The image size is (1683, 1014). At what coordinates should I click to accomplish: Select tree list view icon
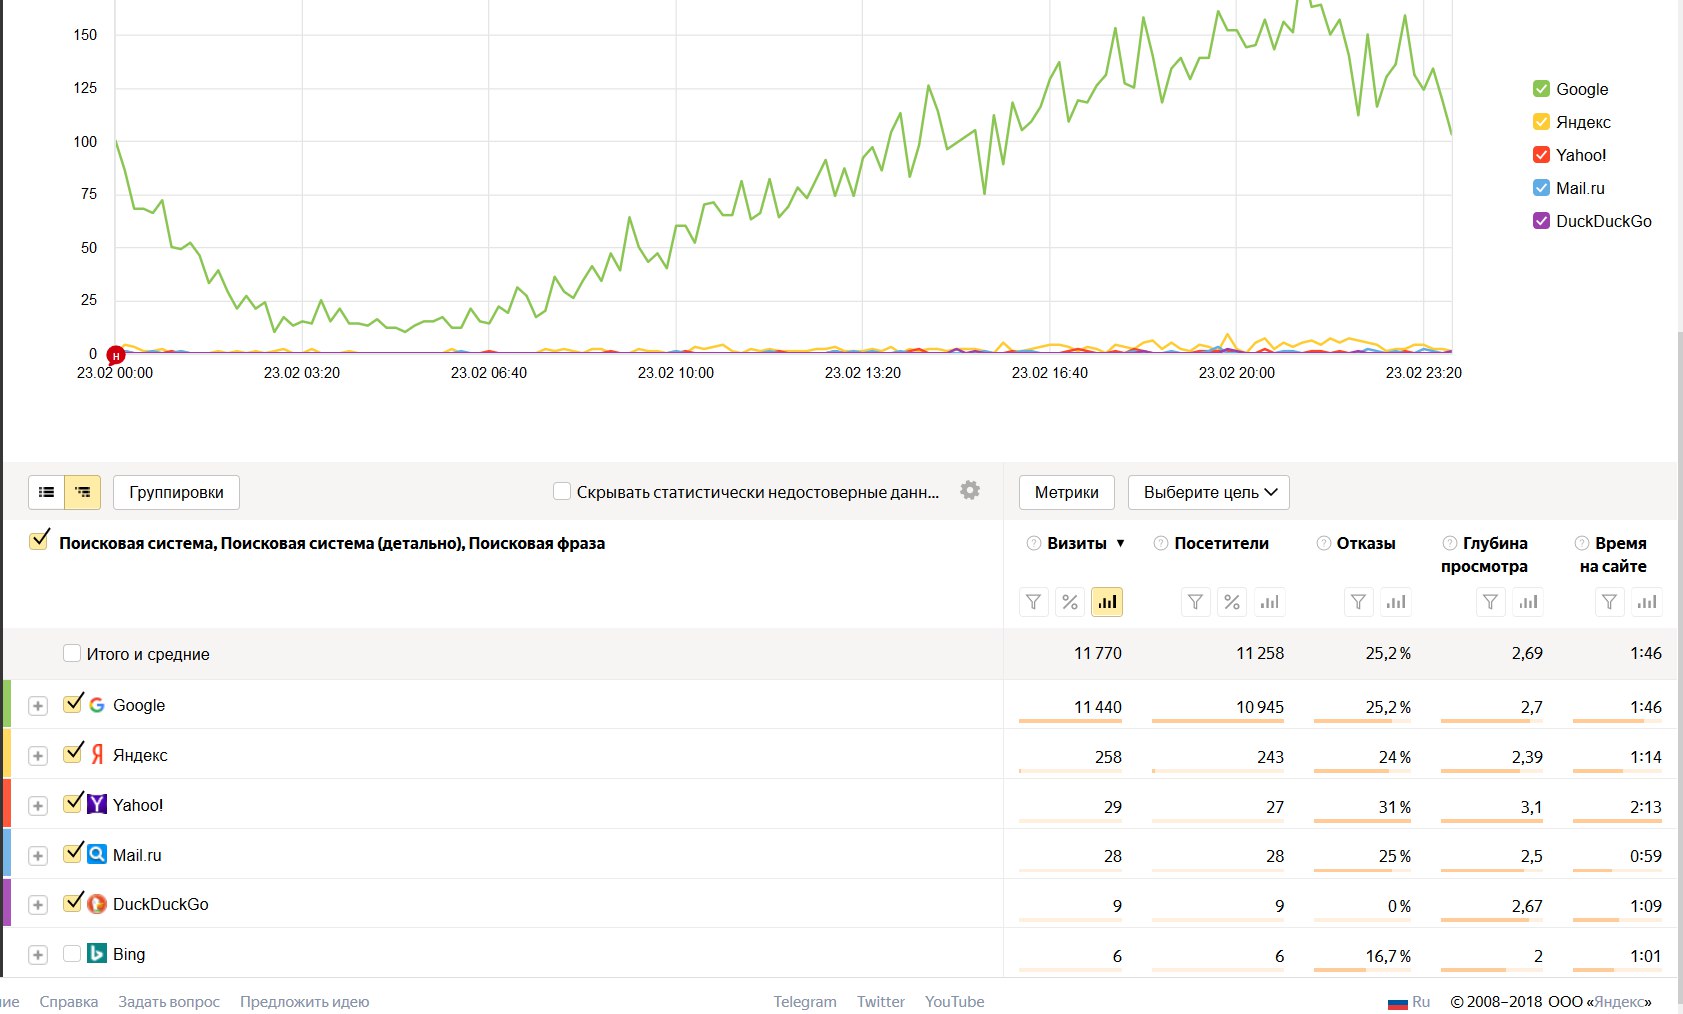coord(83,492)
